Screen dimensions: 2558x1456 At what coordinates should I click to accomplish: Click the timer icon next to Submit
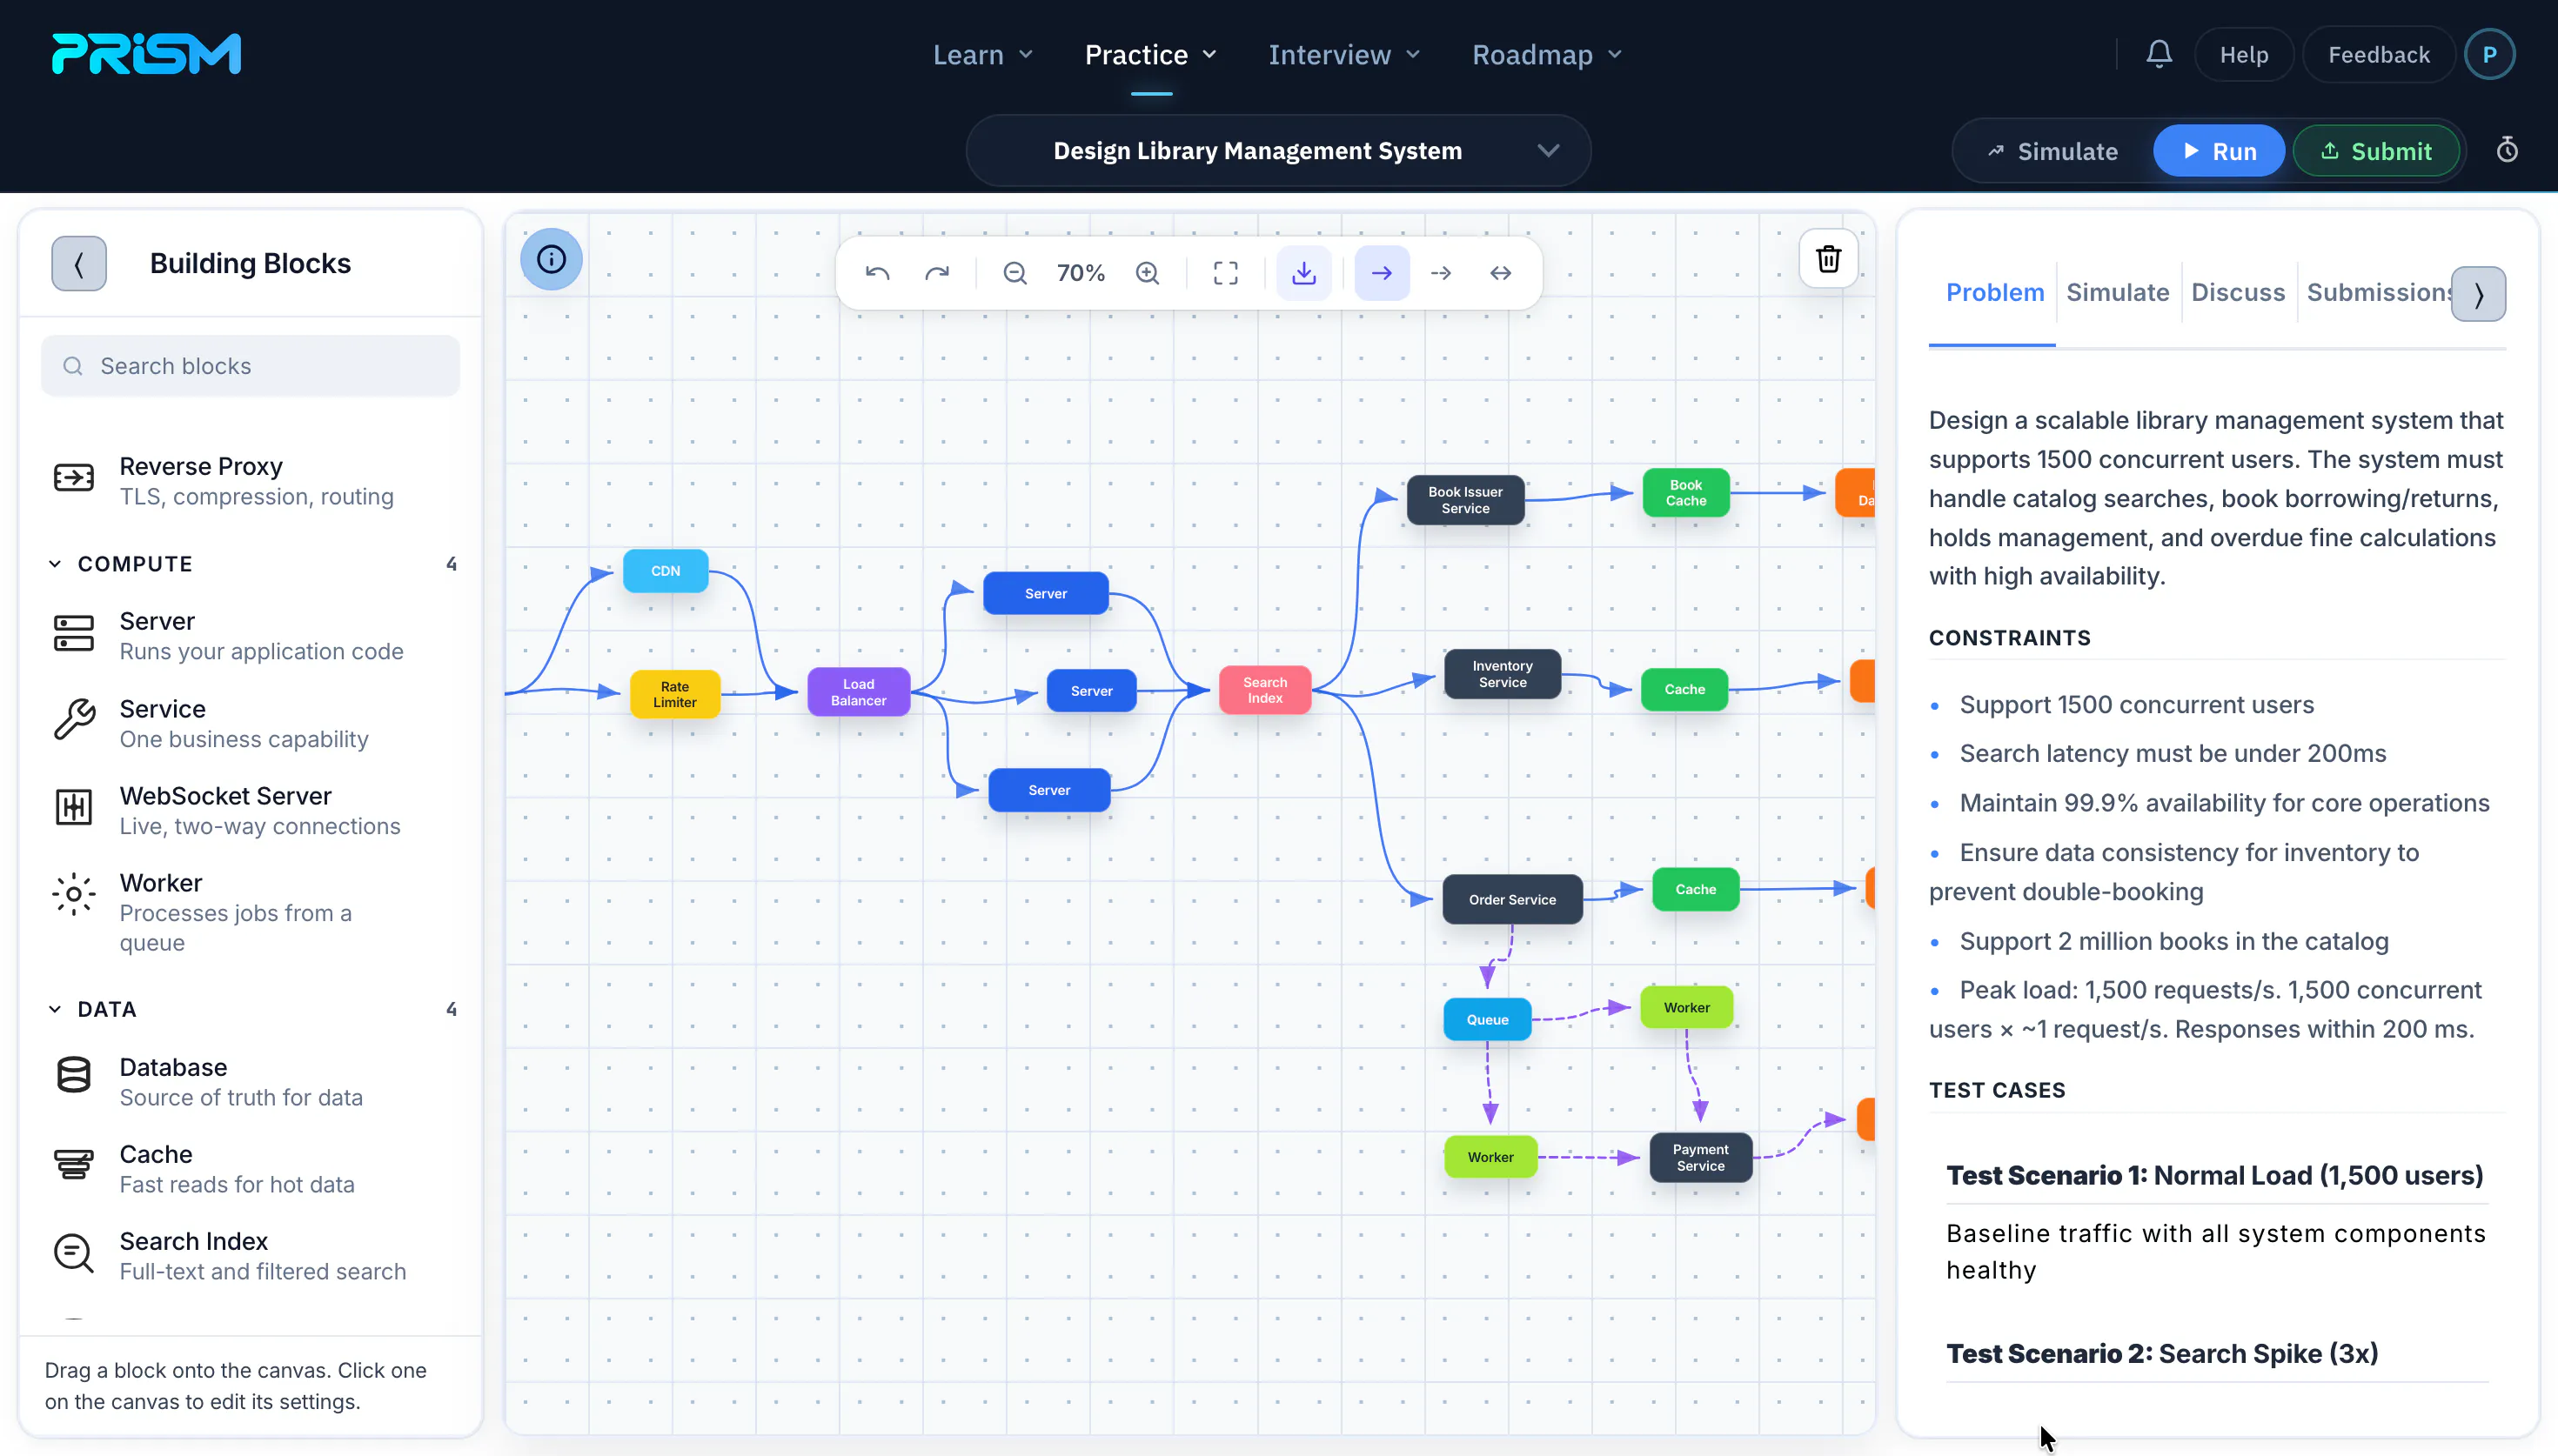tap(2507, 150)
